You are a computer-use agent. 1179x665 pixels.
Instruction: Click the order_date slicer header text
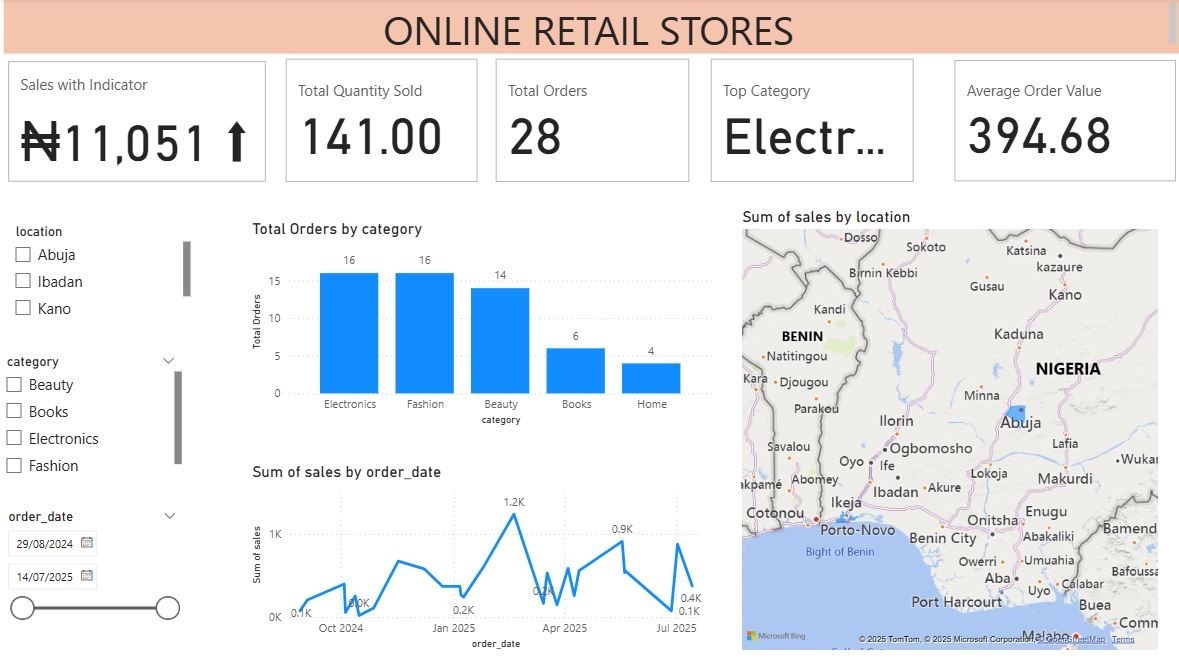tap(41, 517)
